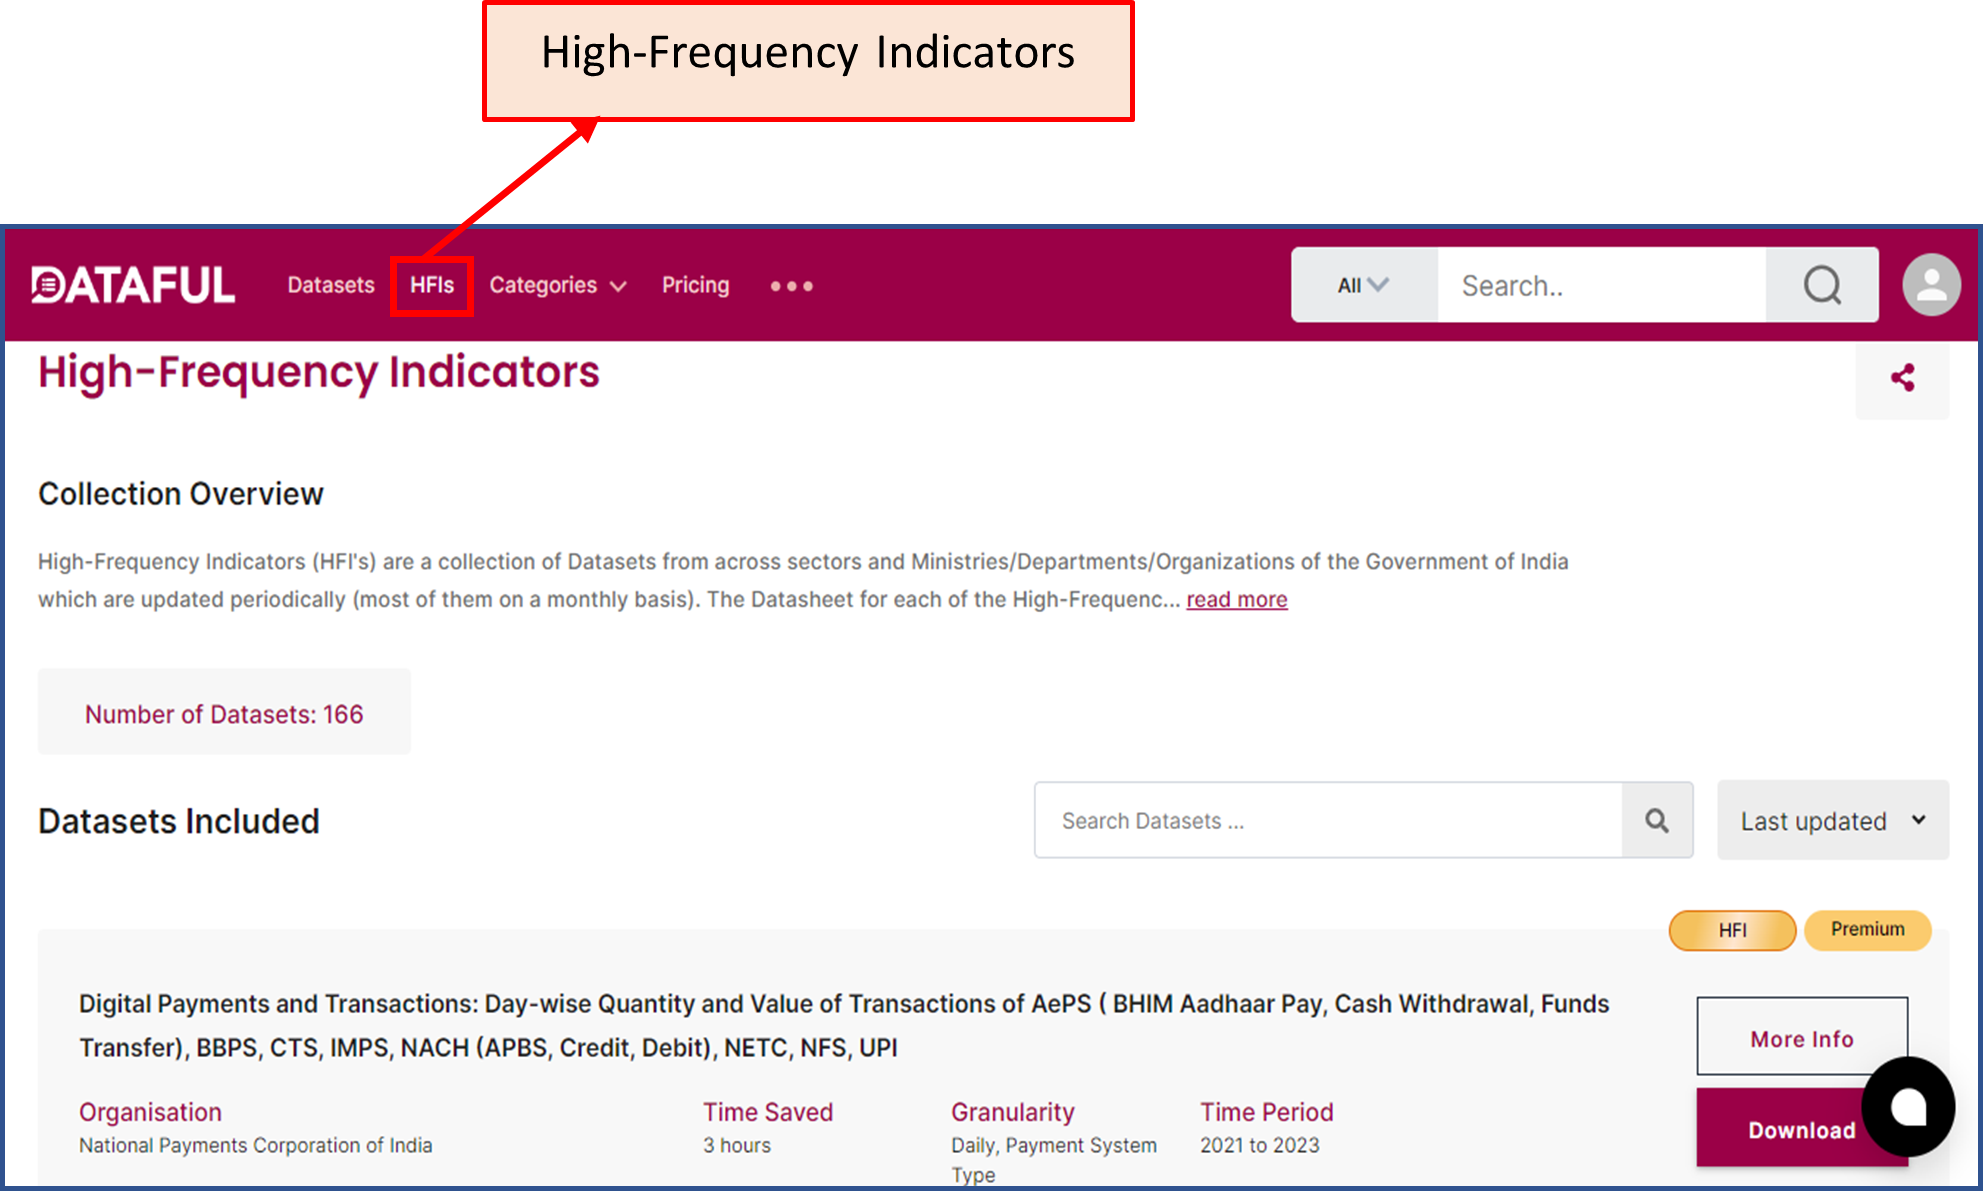
Task: Click the top search magnifier icon
Action: click(1821, 285)
